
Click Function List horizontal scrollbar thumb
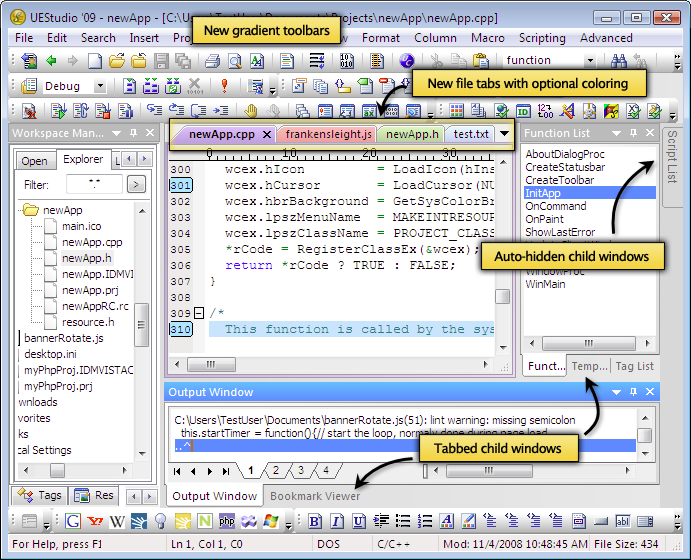(588, 343)
